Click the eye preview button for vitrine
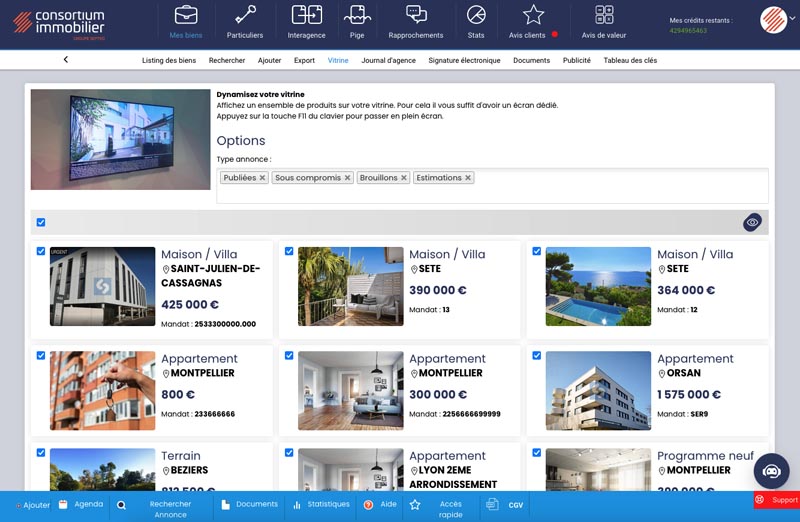This screenshot has width=800, height=522. (753, 222)
